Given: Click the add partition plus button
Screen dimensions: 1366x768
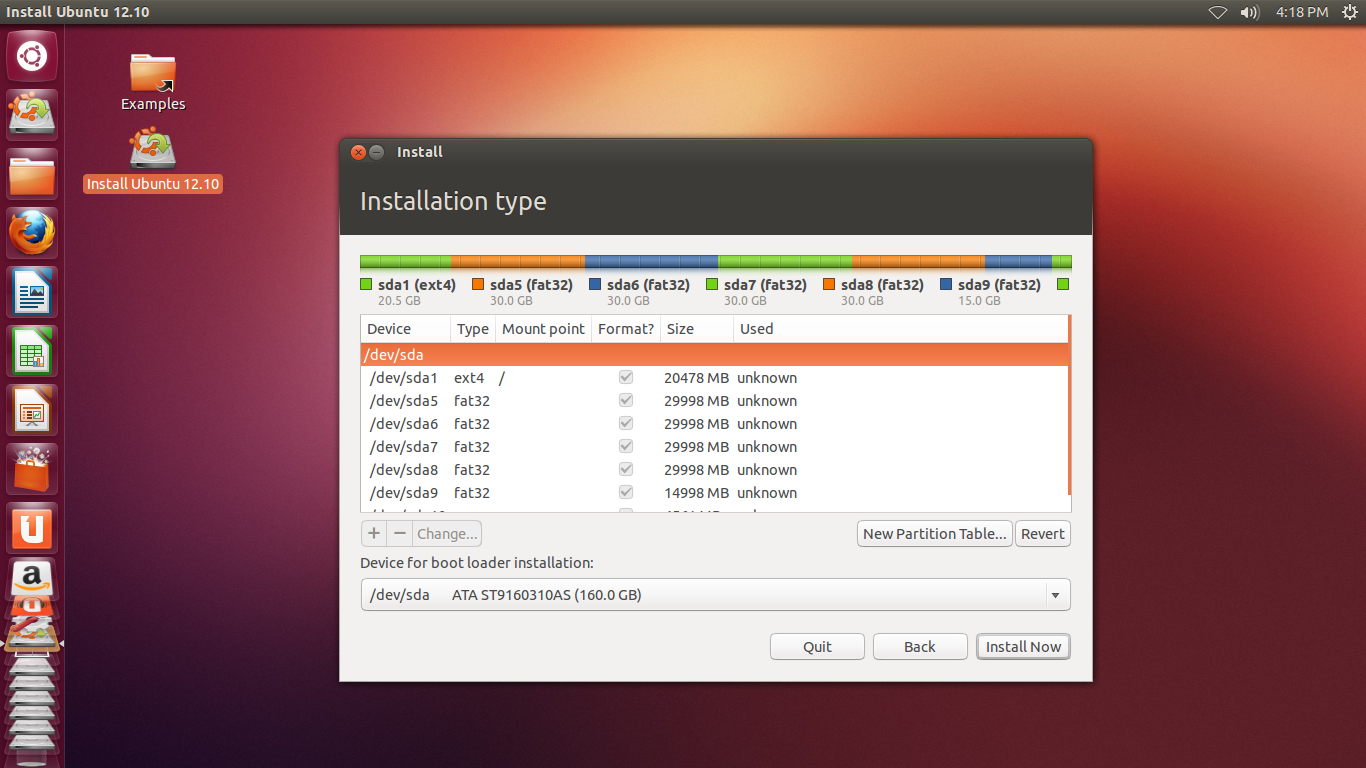Looking at the screenshot, I should click(x=373, y=533).
